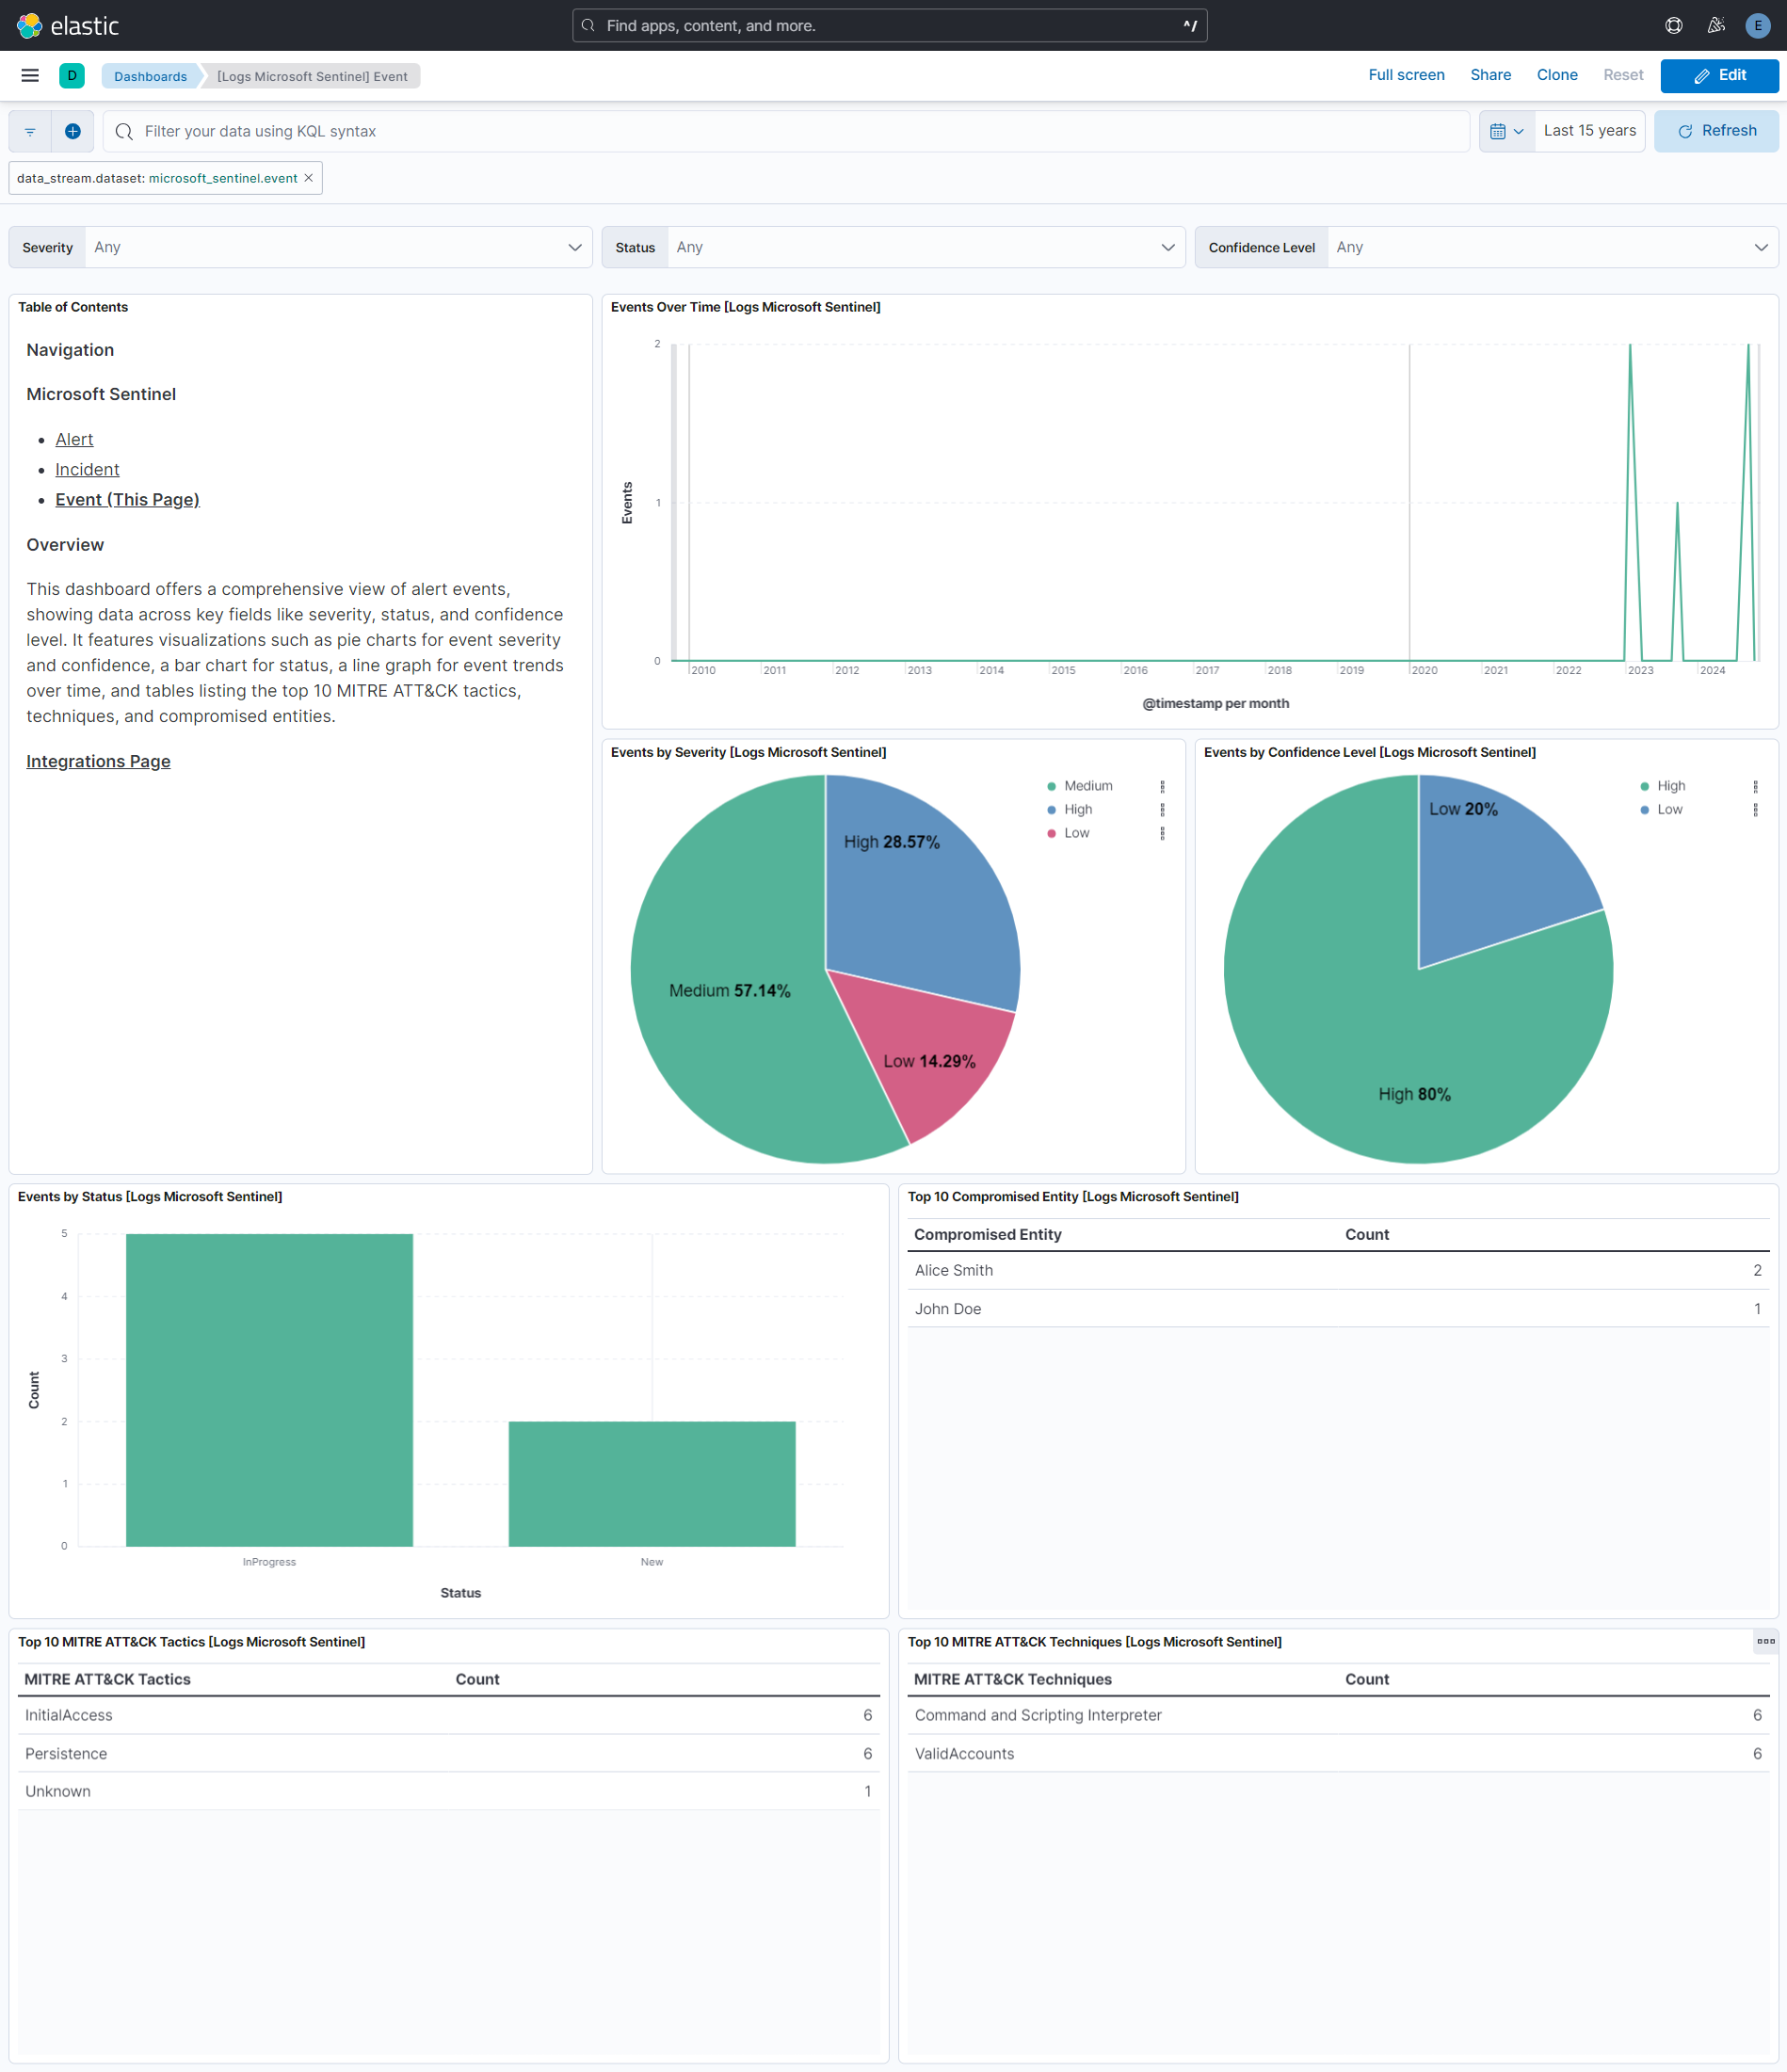Click the Edit button

pos(1719,75)
